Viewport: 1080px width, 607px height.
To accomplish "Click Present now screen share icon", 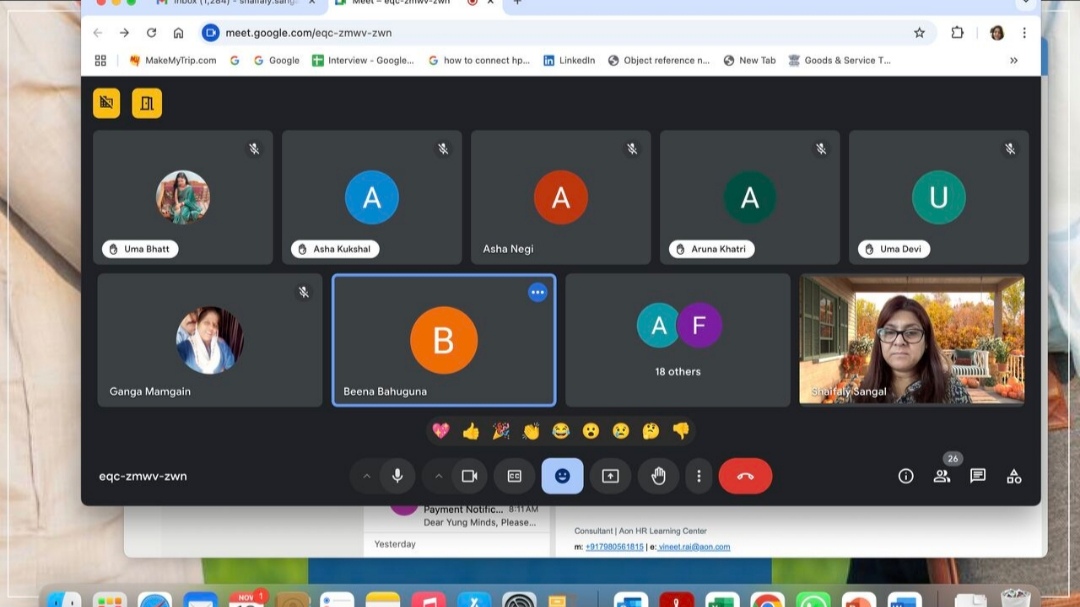I will 610,476.
